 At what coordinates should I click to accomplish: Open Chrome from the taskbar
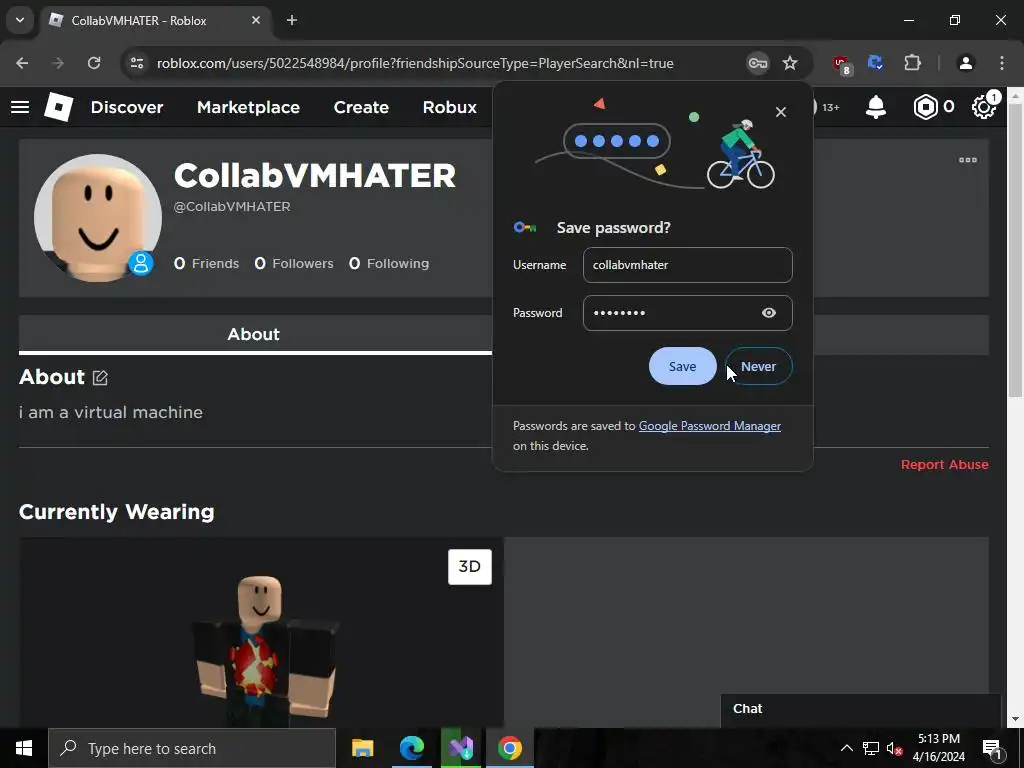click(510, 748)
